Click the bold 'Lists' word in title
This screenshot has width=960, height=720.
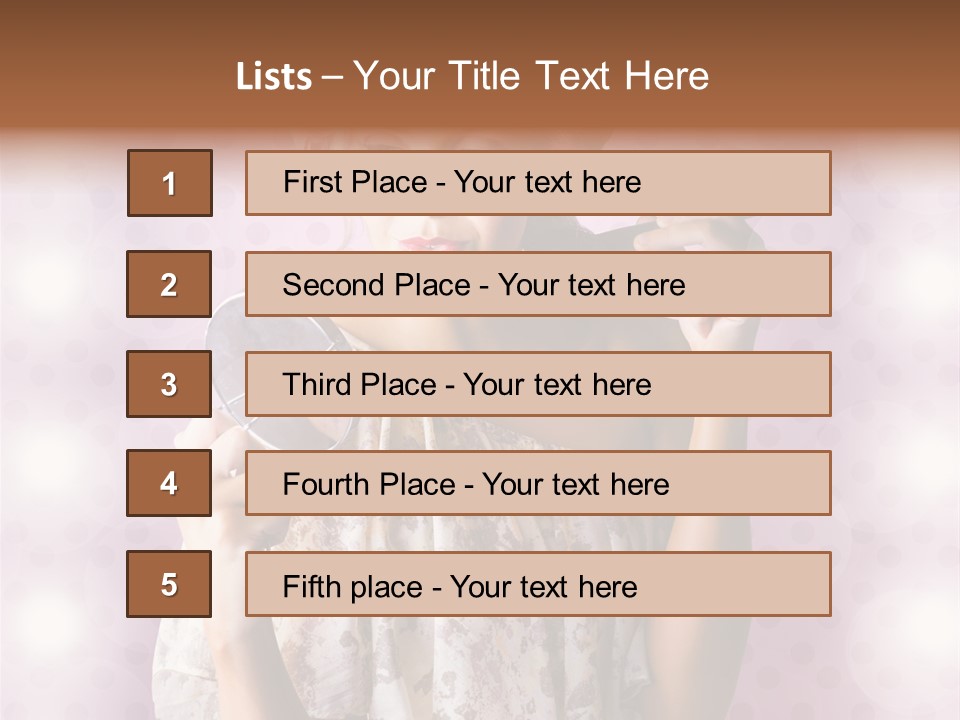pos(273,77)
